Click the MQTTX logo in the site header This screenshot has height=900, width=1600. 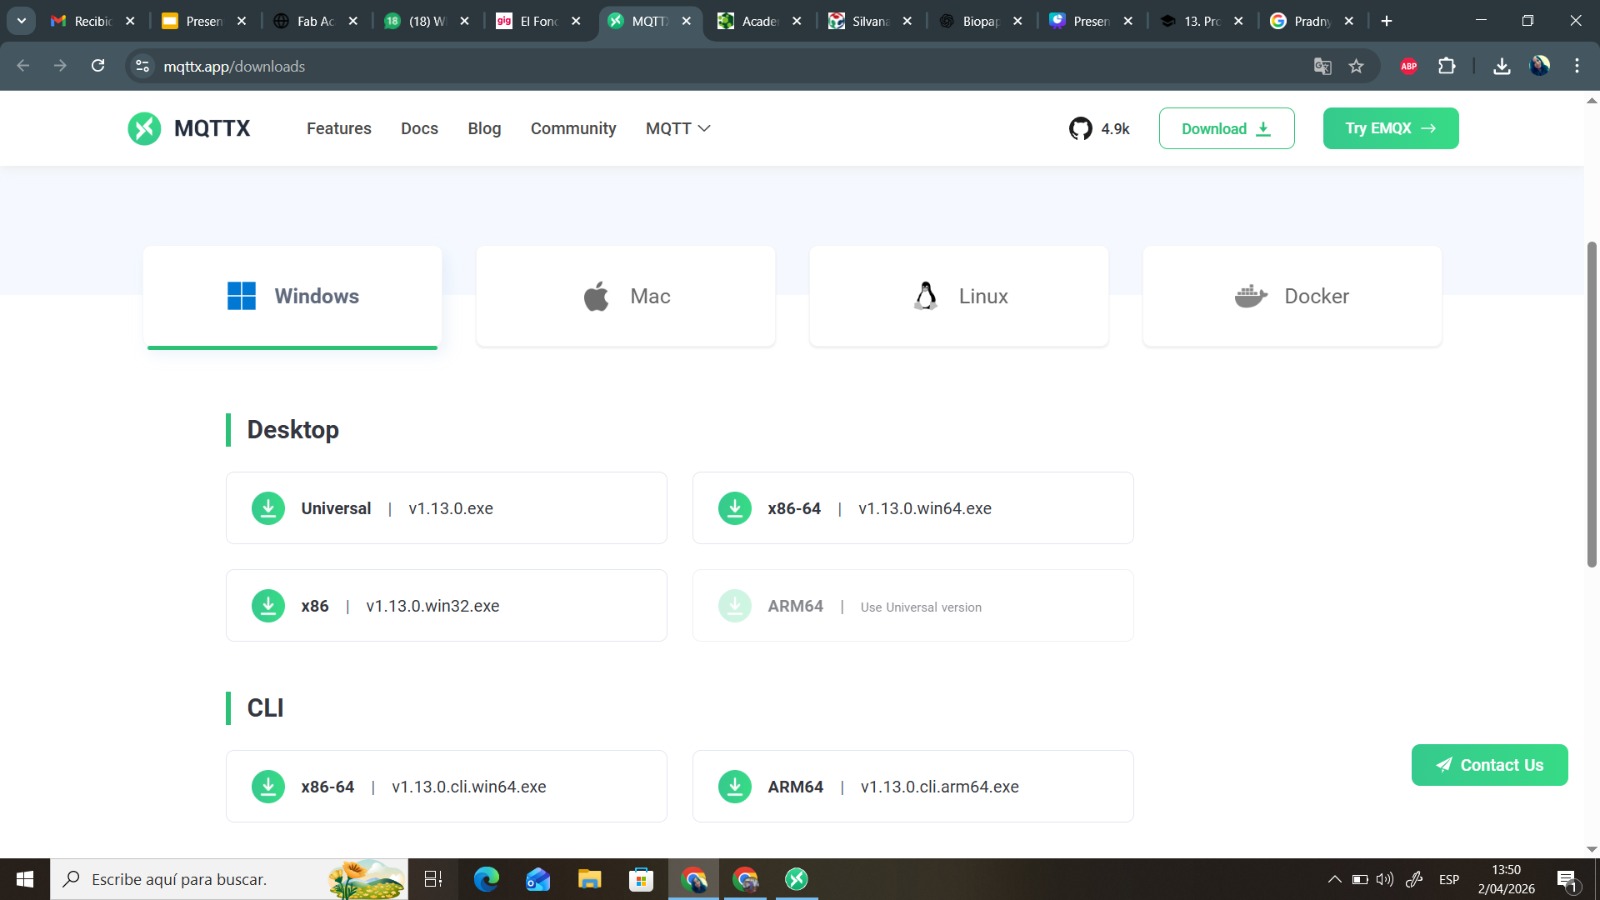coord(189,128)
